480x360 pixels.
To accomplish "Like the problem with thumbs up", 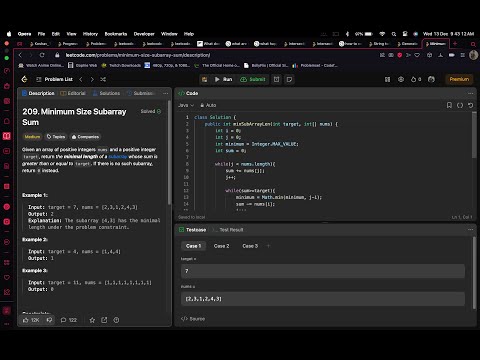I will [31, 320].
